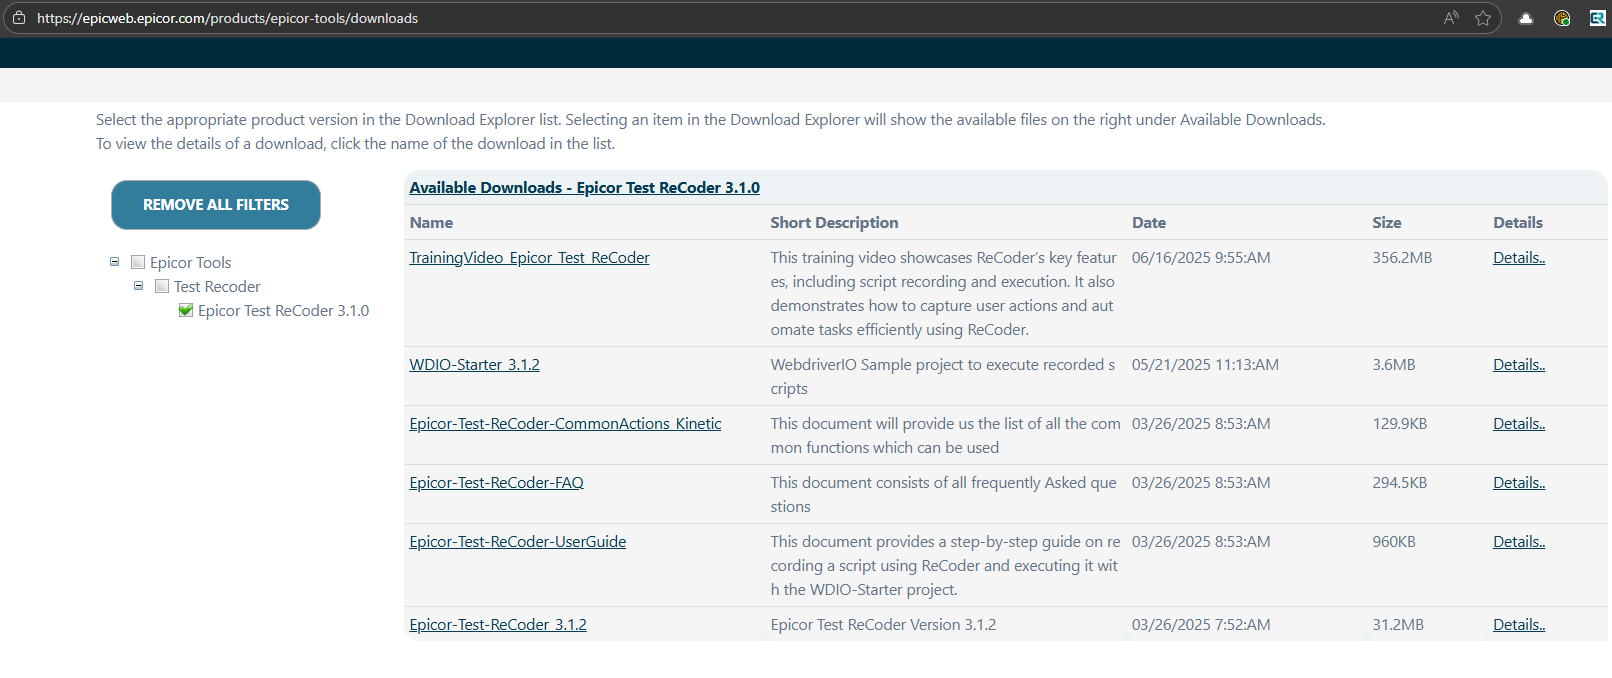This screenshot has width=1612, height=678.
Task: Click the ER extension icon
Action: (x=1597, y=18)
